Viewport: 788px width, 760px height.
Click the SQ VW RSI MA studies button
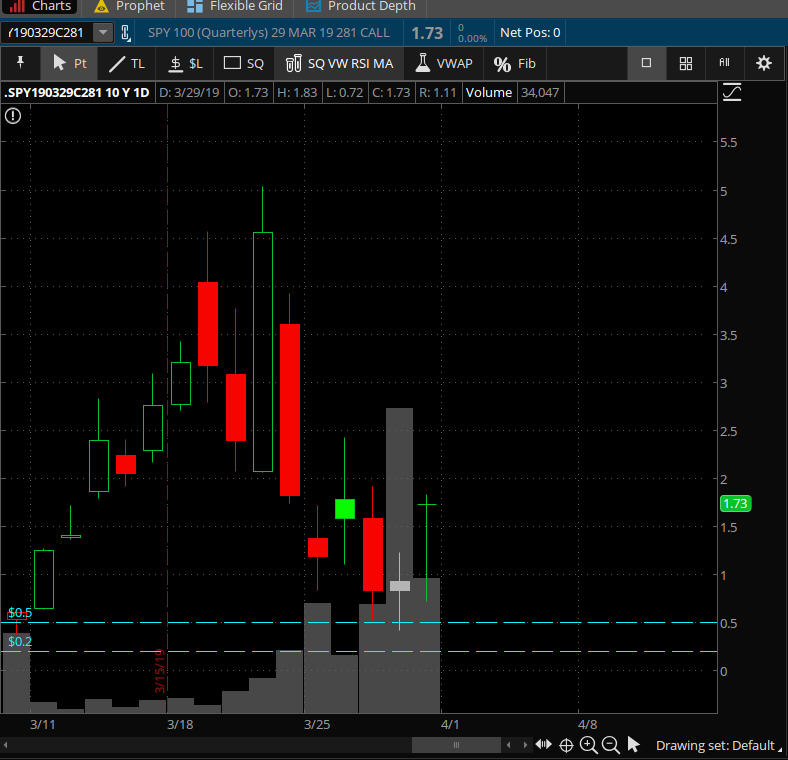pyautogui.click(x=339, y=63)
